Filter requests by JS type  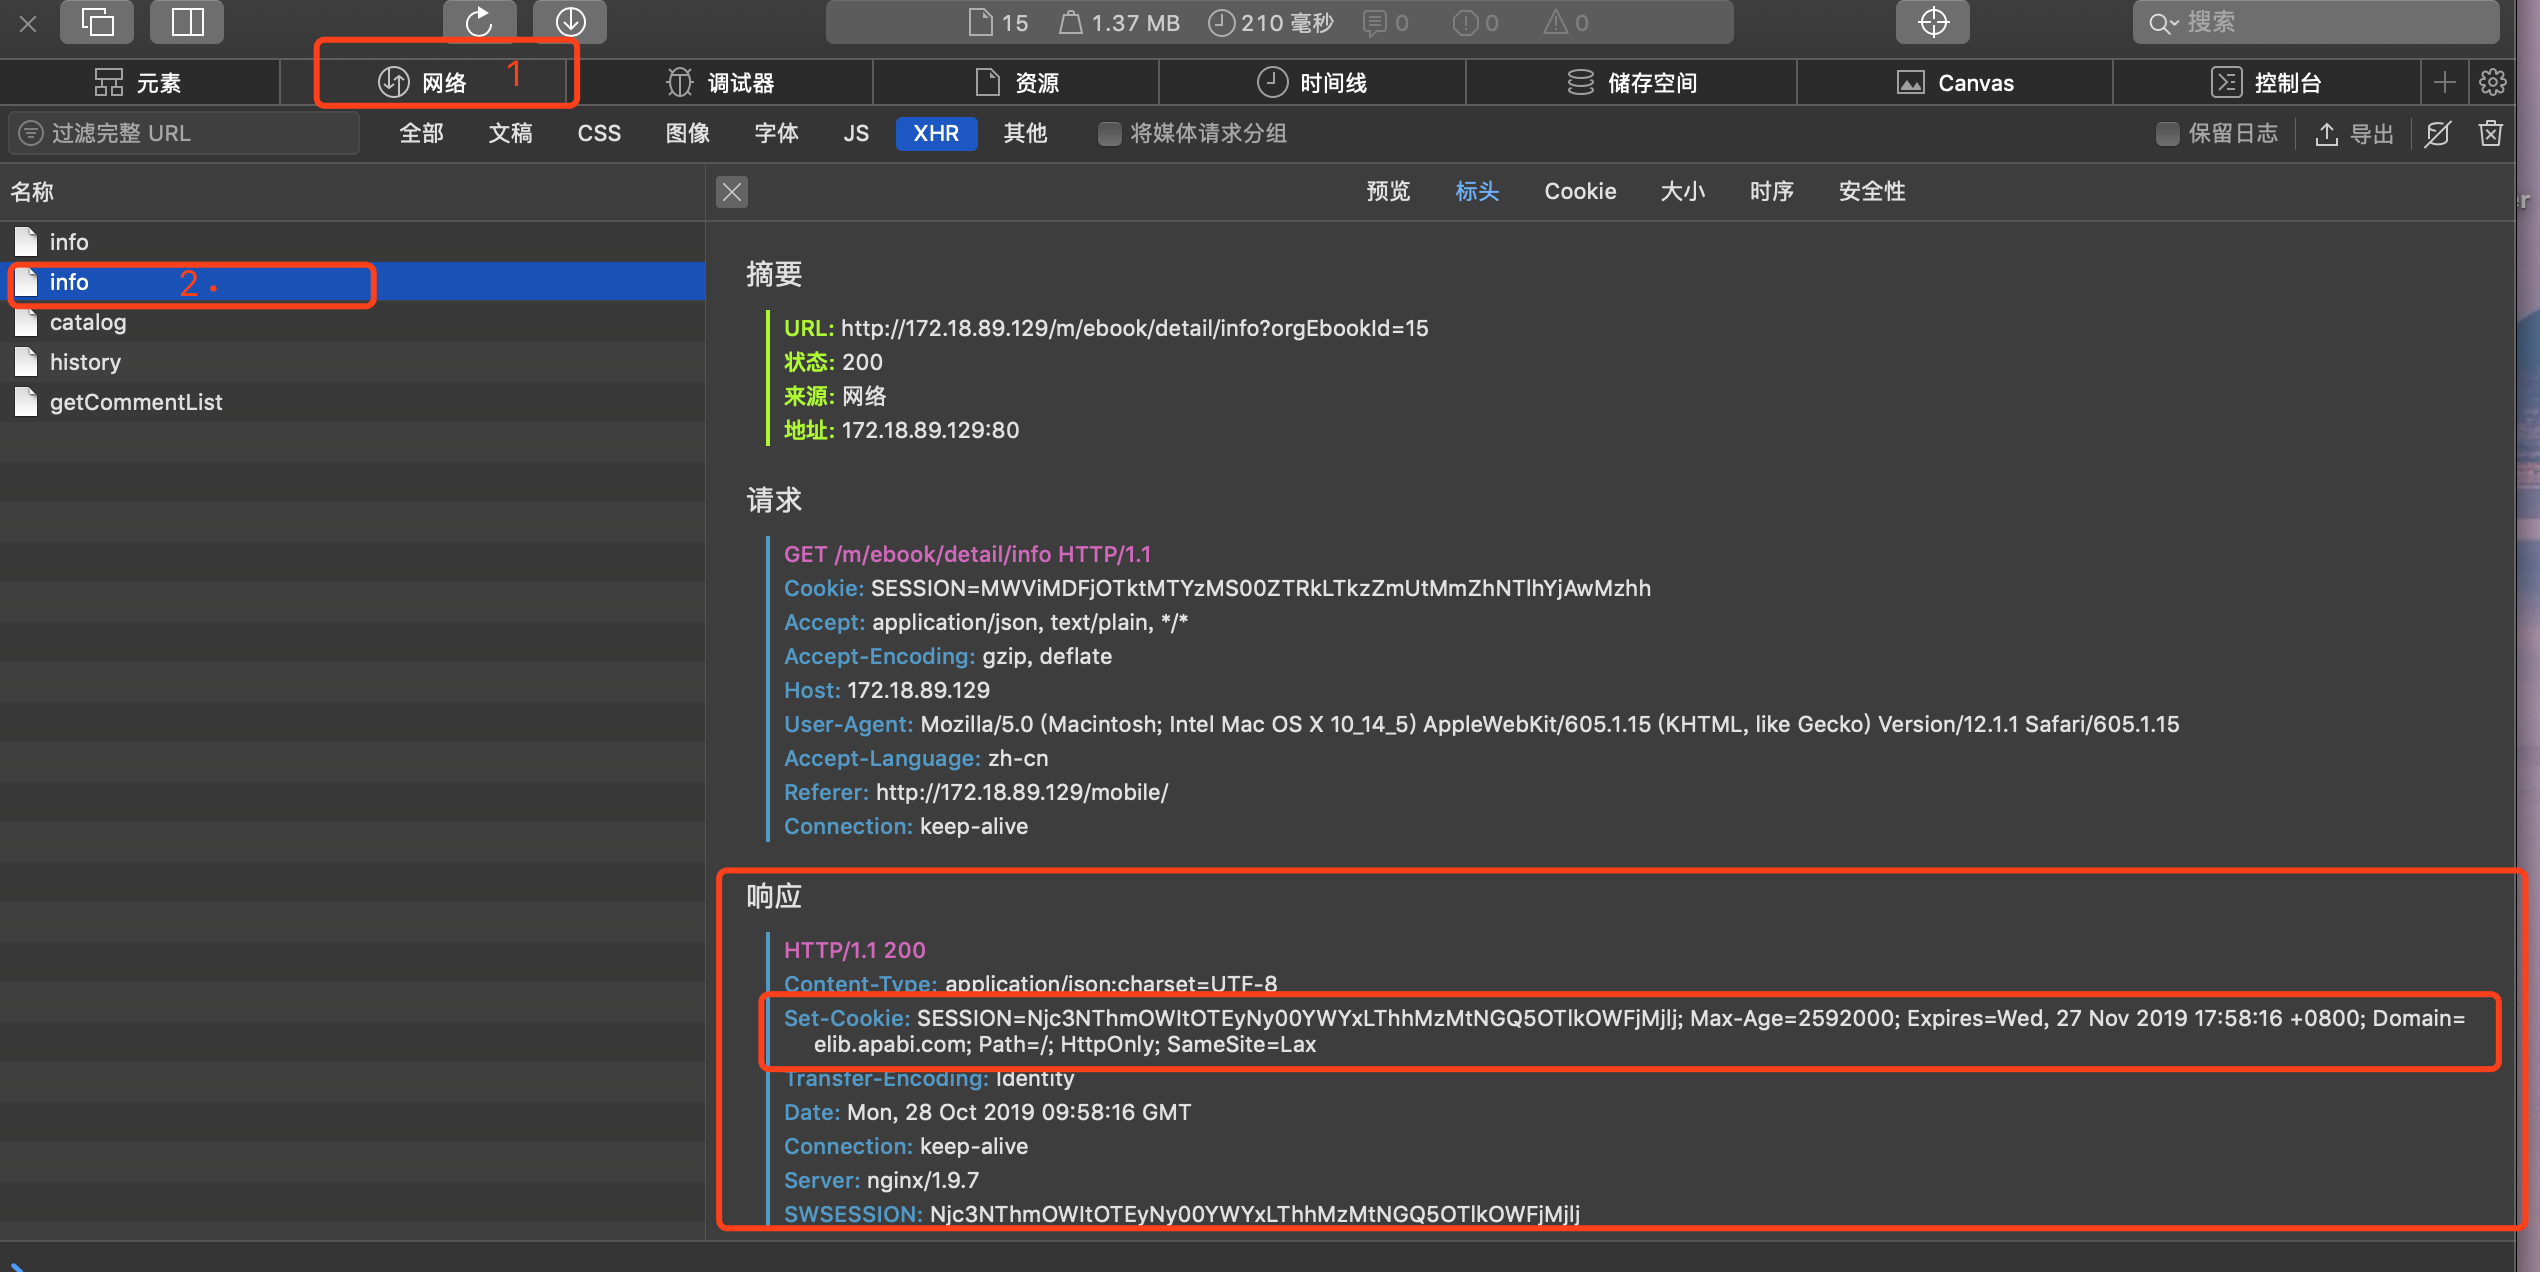click(x=856, y=133)
